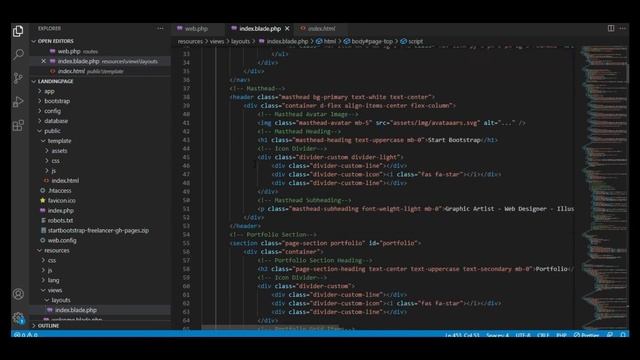The width and height of the screenshot is (640, 360).
Task: Change indentation via Spaces: 4 status
Action: [x=498, y=335]
